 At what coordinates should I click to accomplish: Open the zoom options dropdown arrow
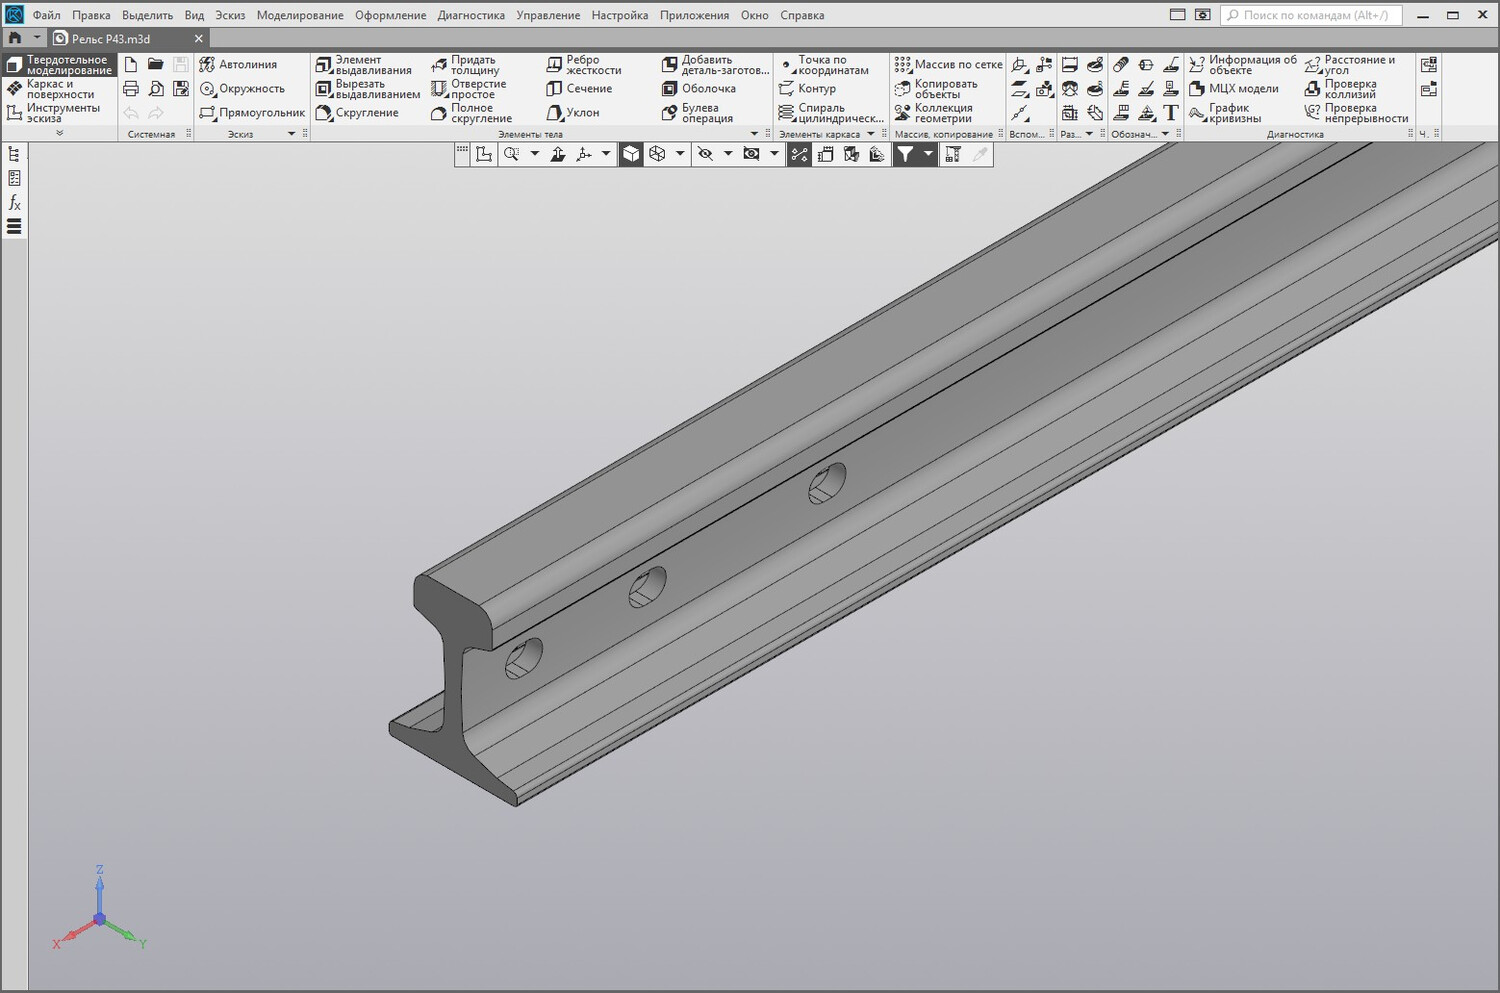point(534,154)
